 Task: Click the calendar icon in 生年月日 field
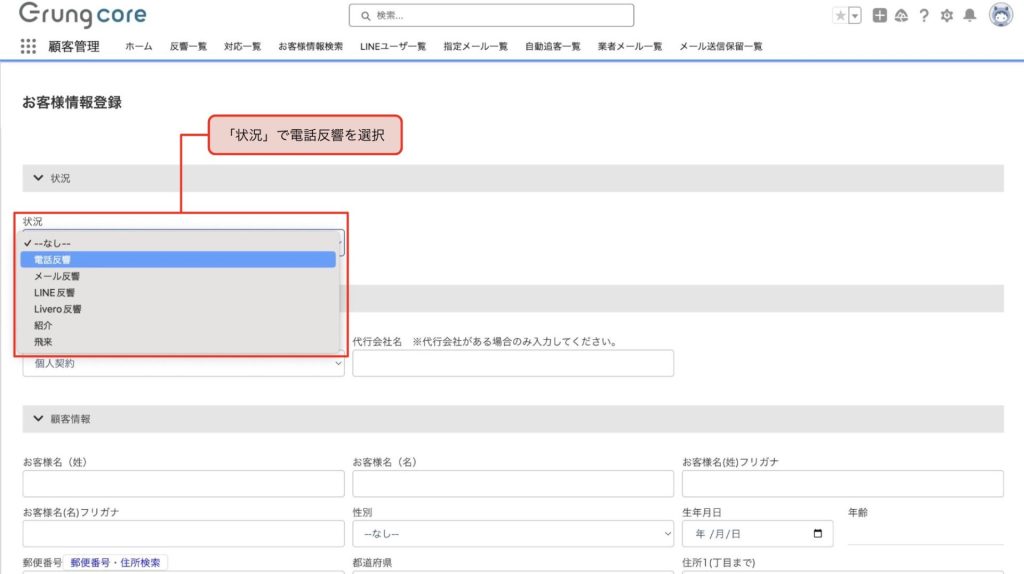819,534
